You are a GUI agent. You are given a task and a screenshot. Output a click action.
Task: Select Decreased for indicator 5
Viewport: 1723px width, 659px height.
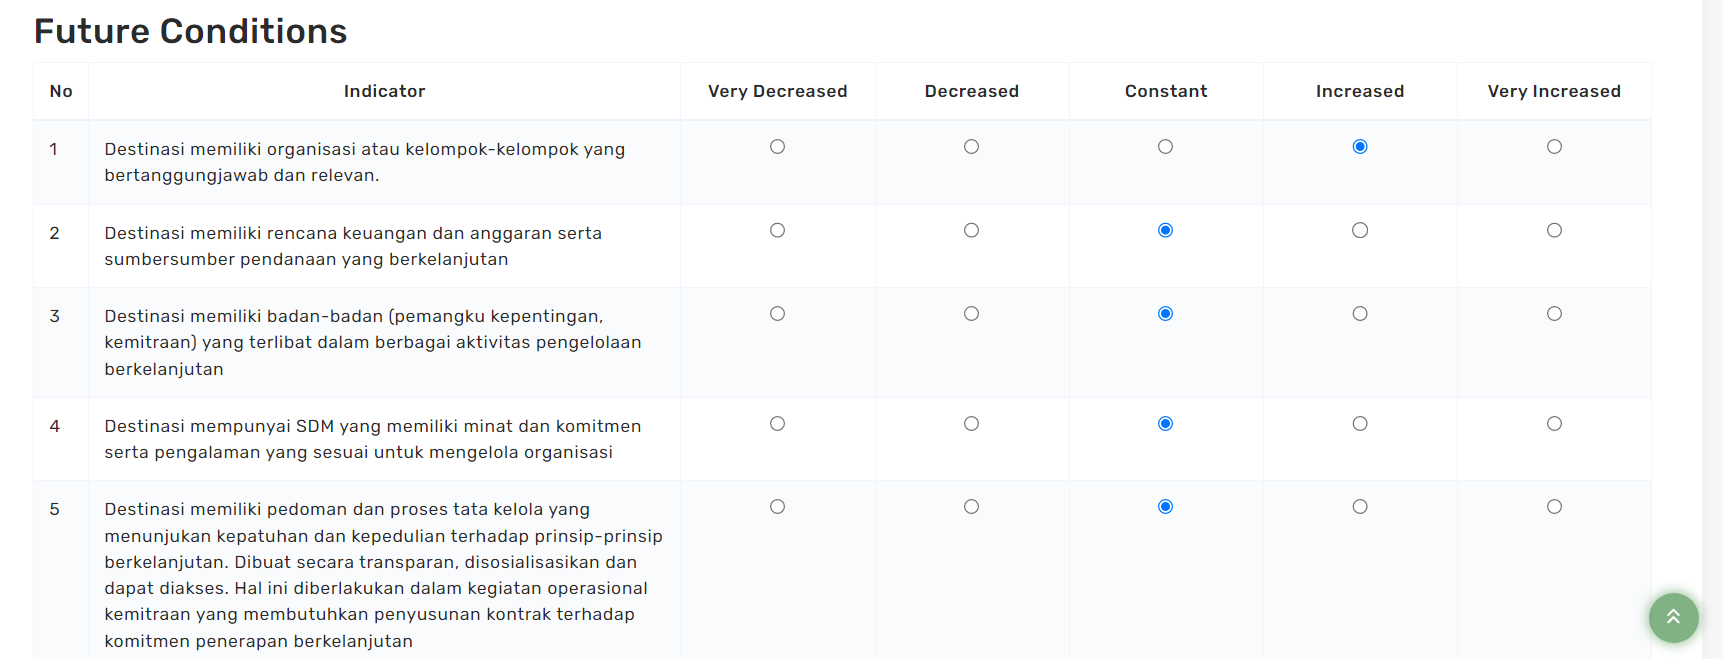point(971,507)
